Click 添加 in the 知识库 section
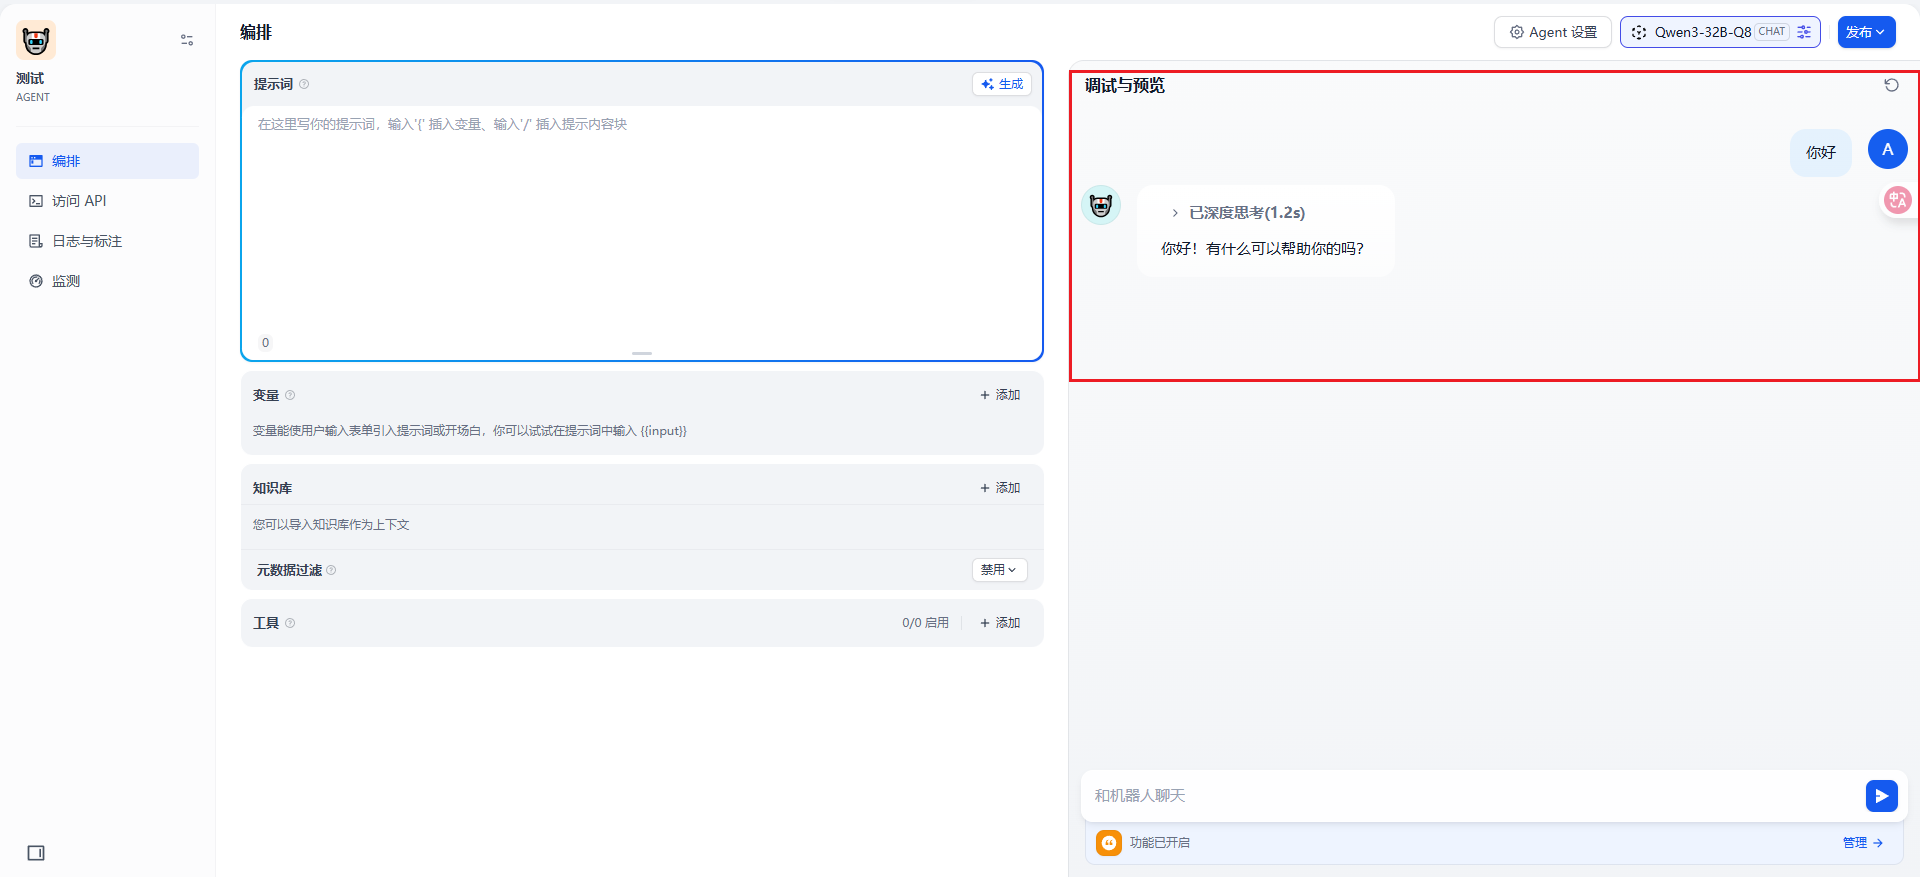 pos(1000,488)
